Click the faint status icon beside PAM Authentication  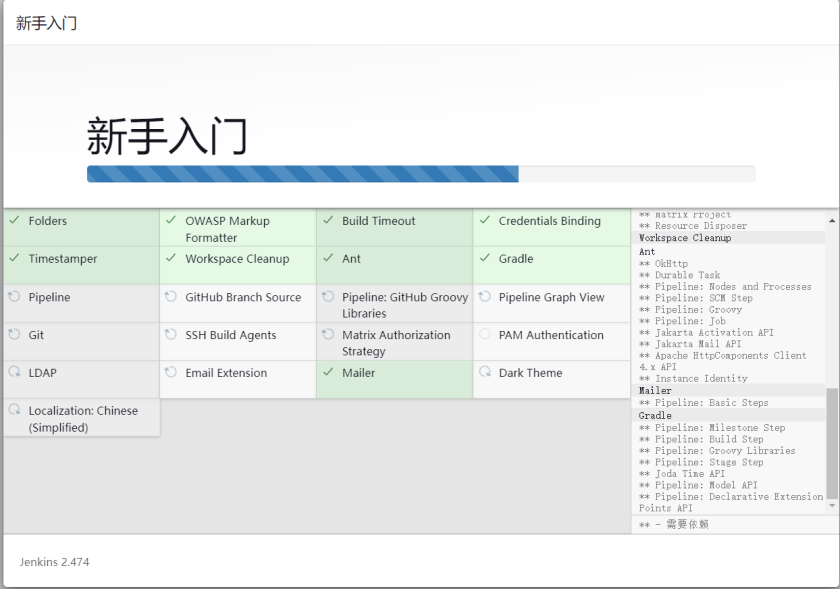point(485,334)
